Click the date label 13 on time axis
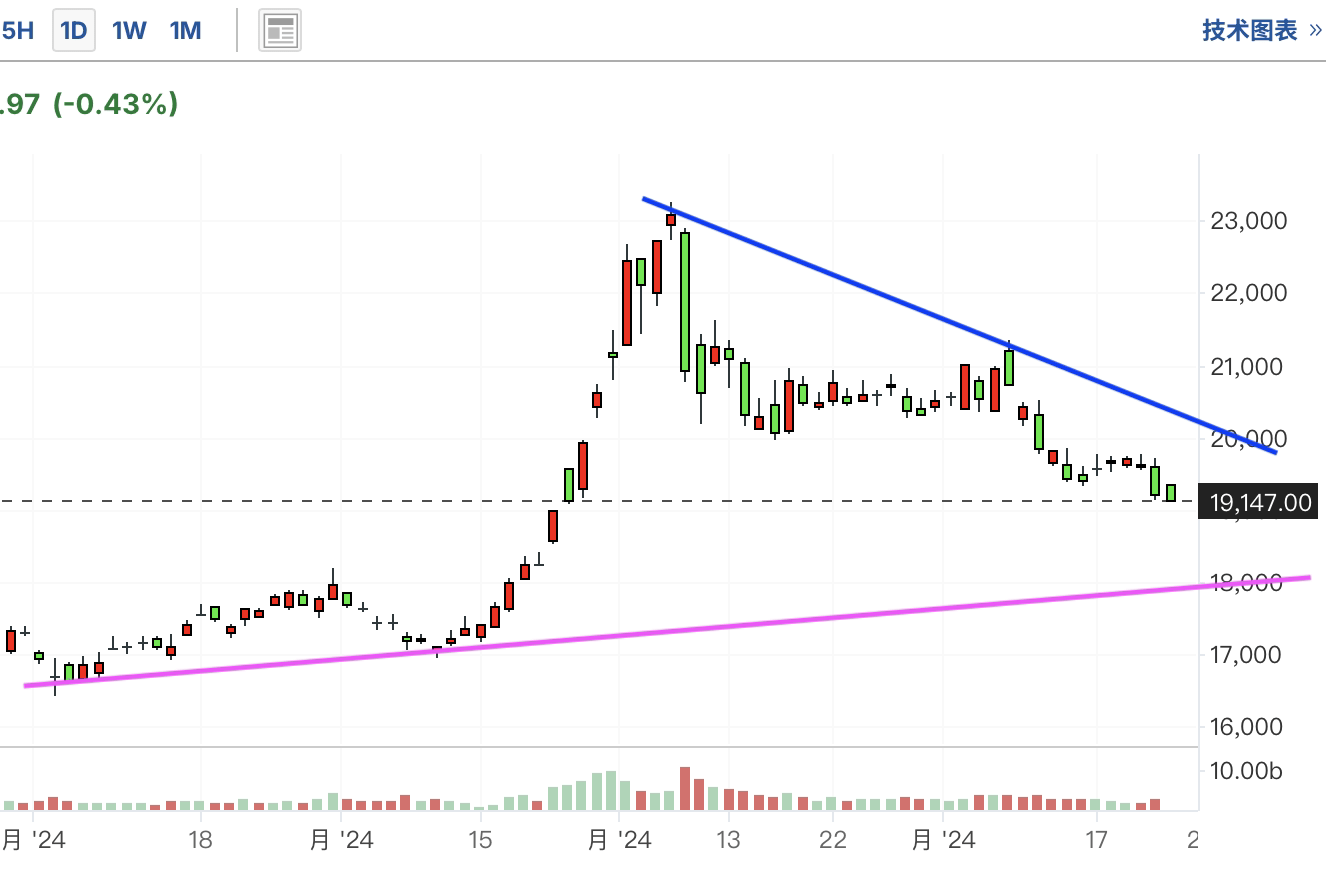This screenshot has height=872, width=1326. pos(729,840)
